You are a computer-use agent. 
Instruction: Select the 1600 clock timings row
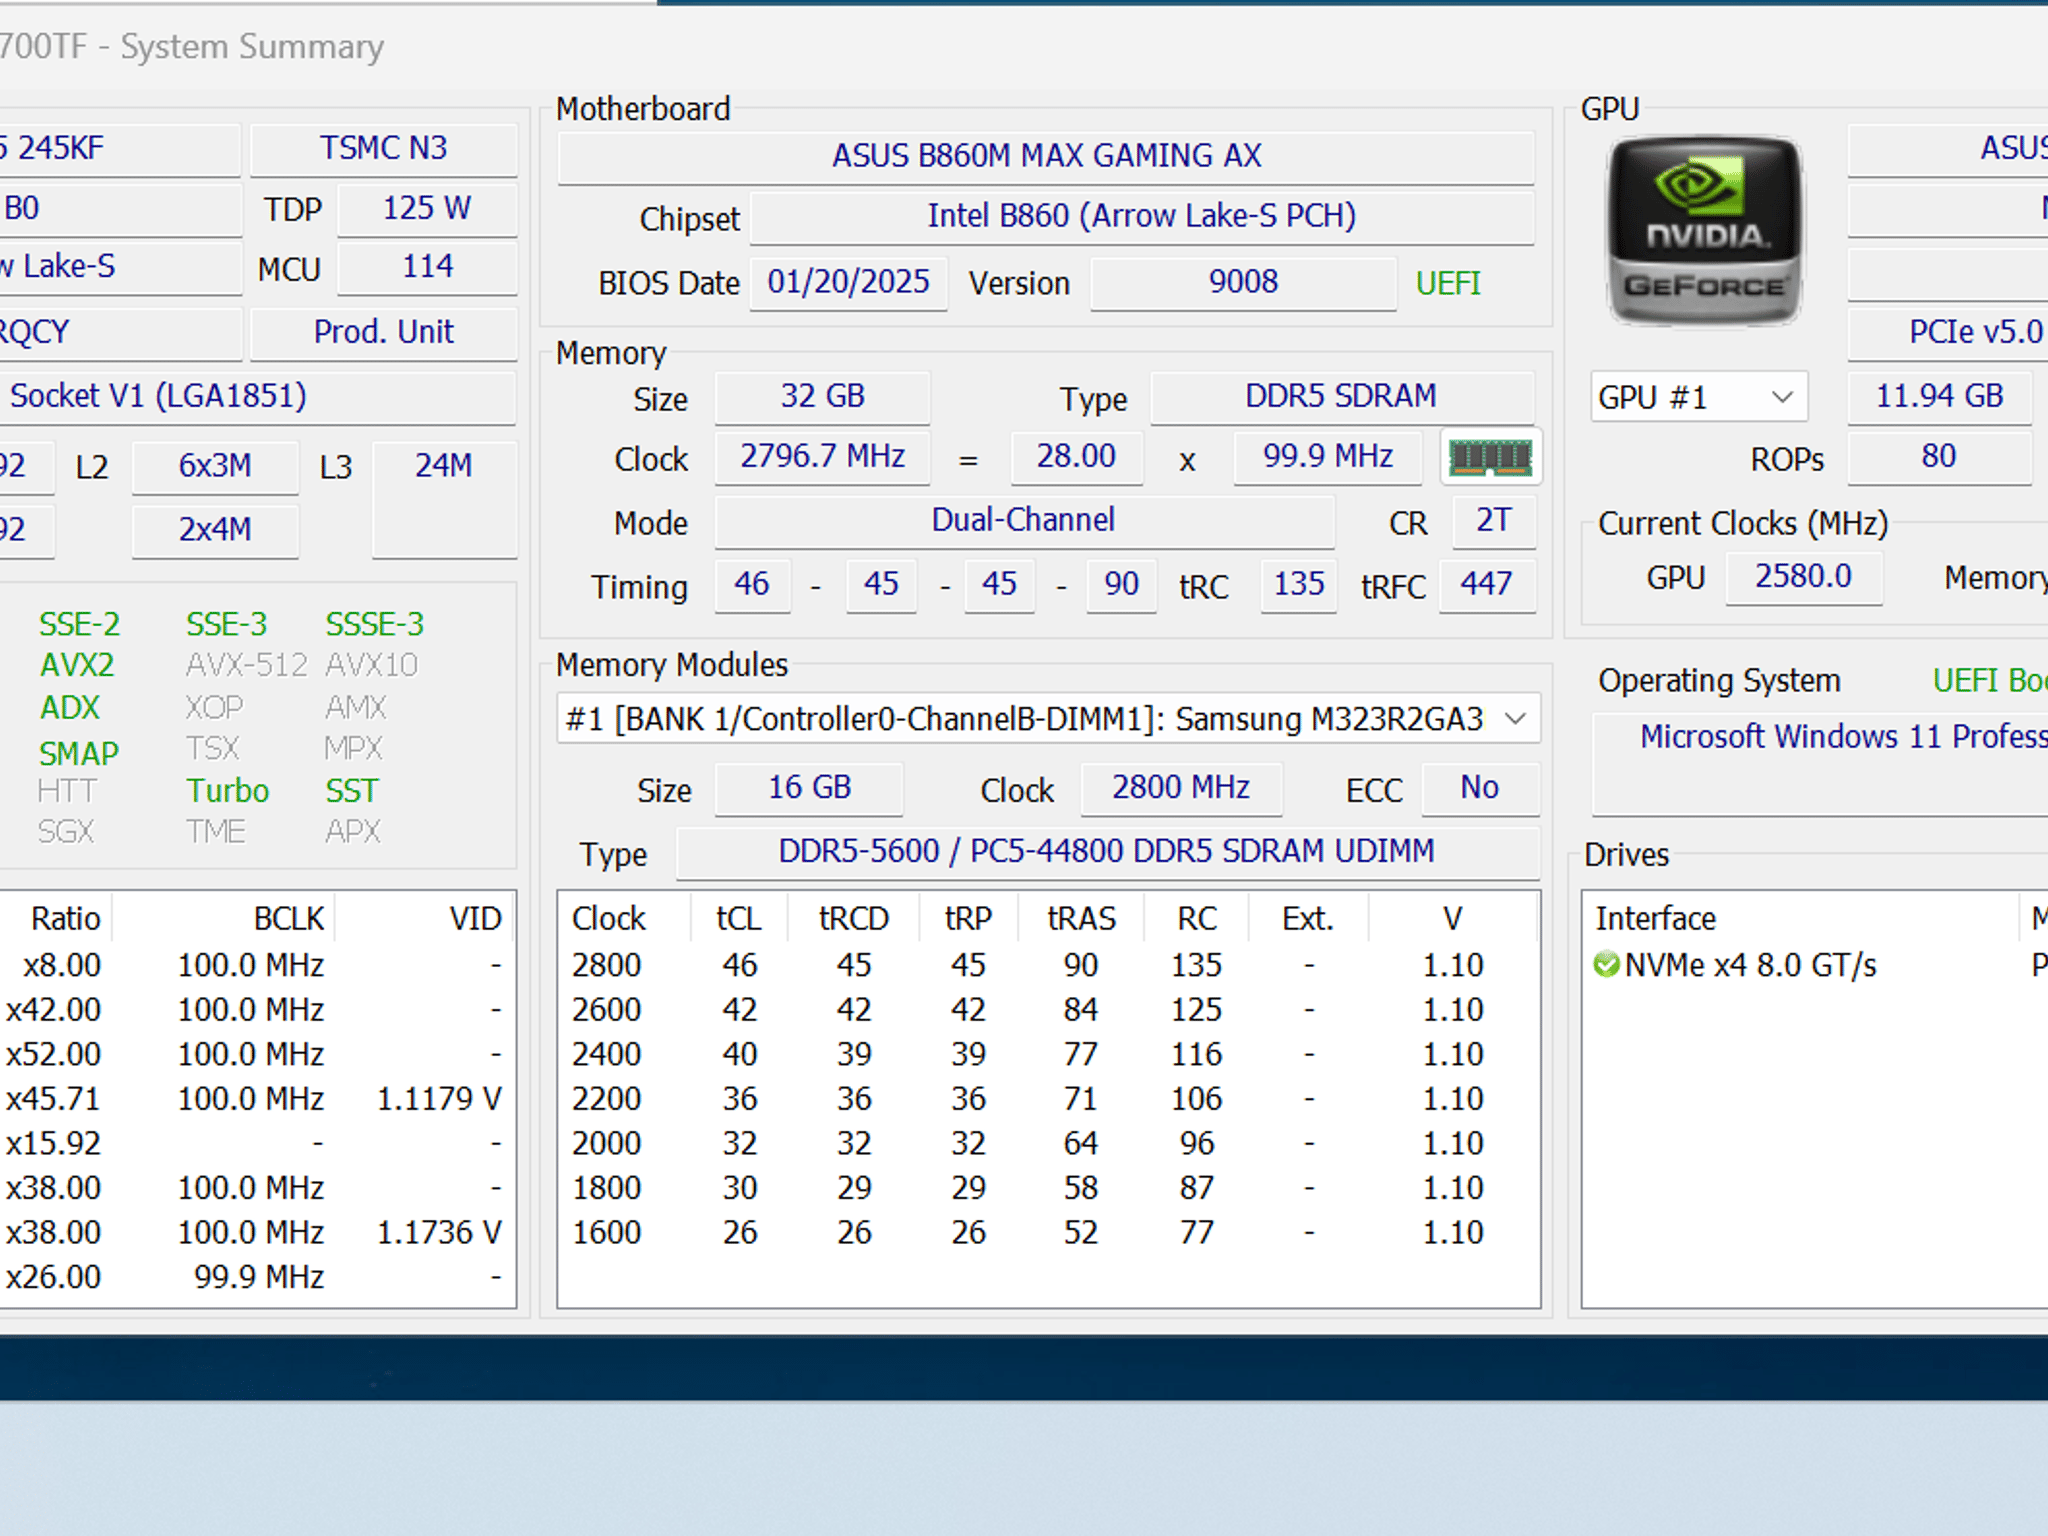[x=1048, y=1232]
